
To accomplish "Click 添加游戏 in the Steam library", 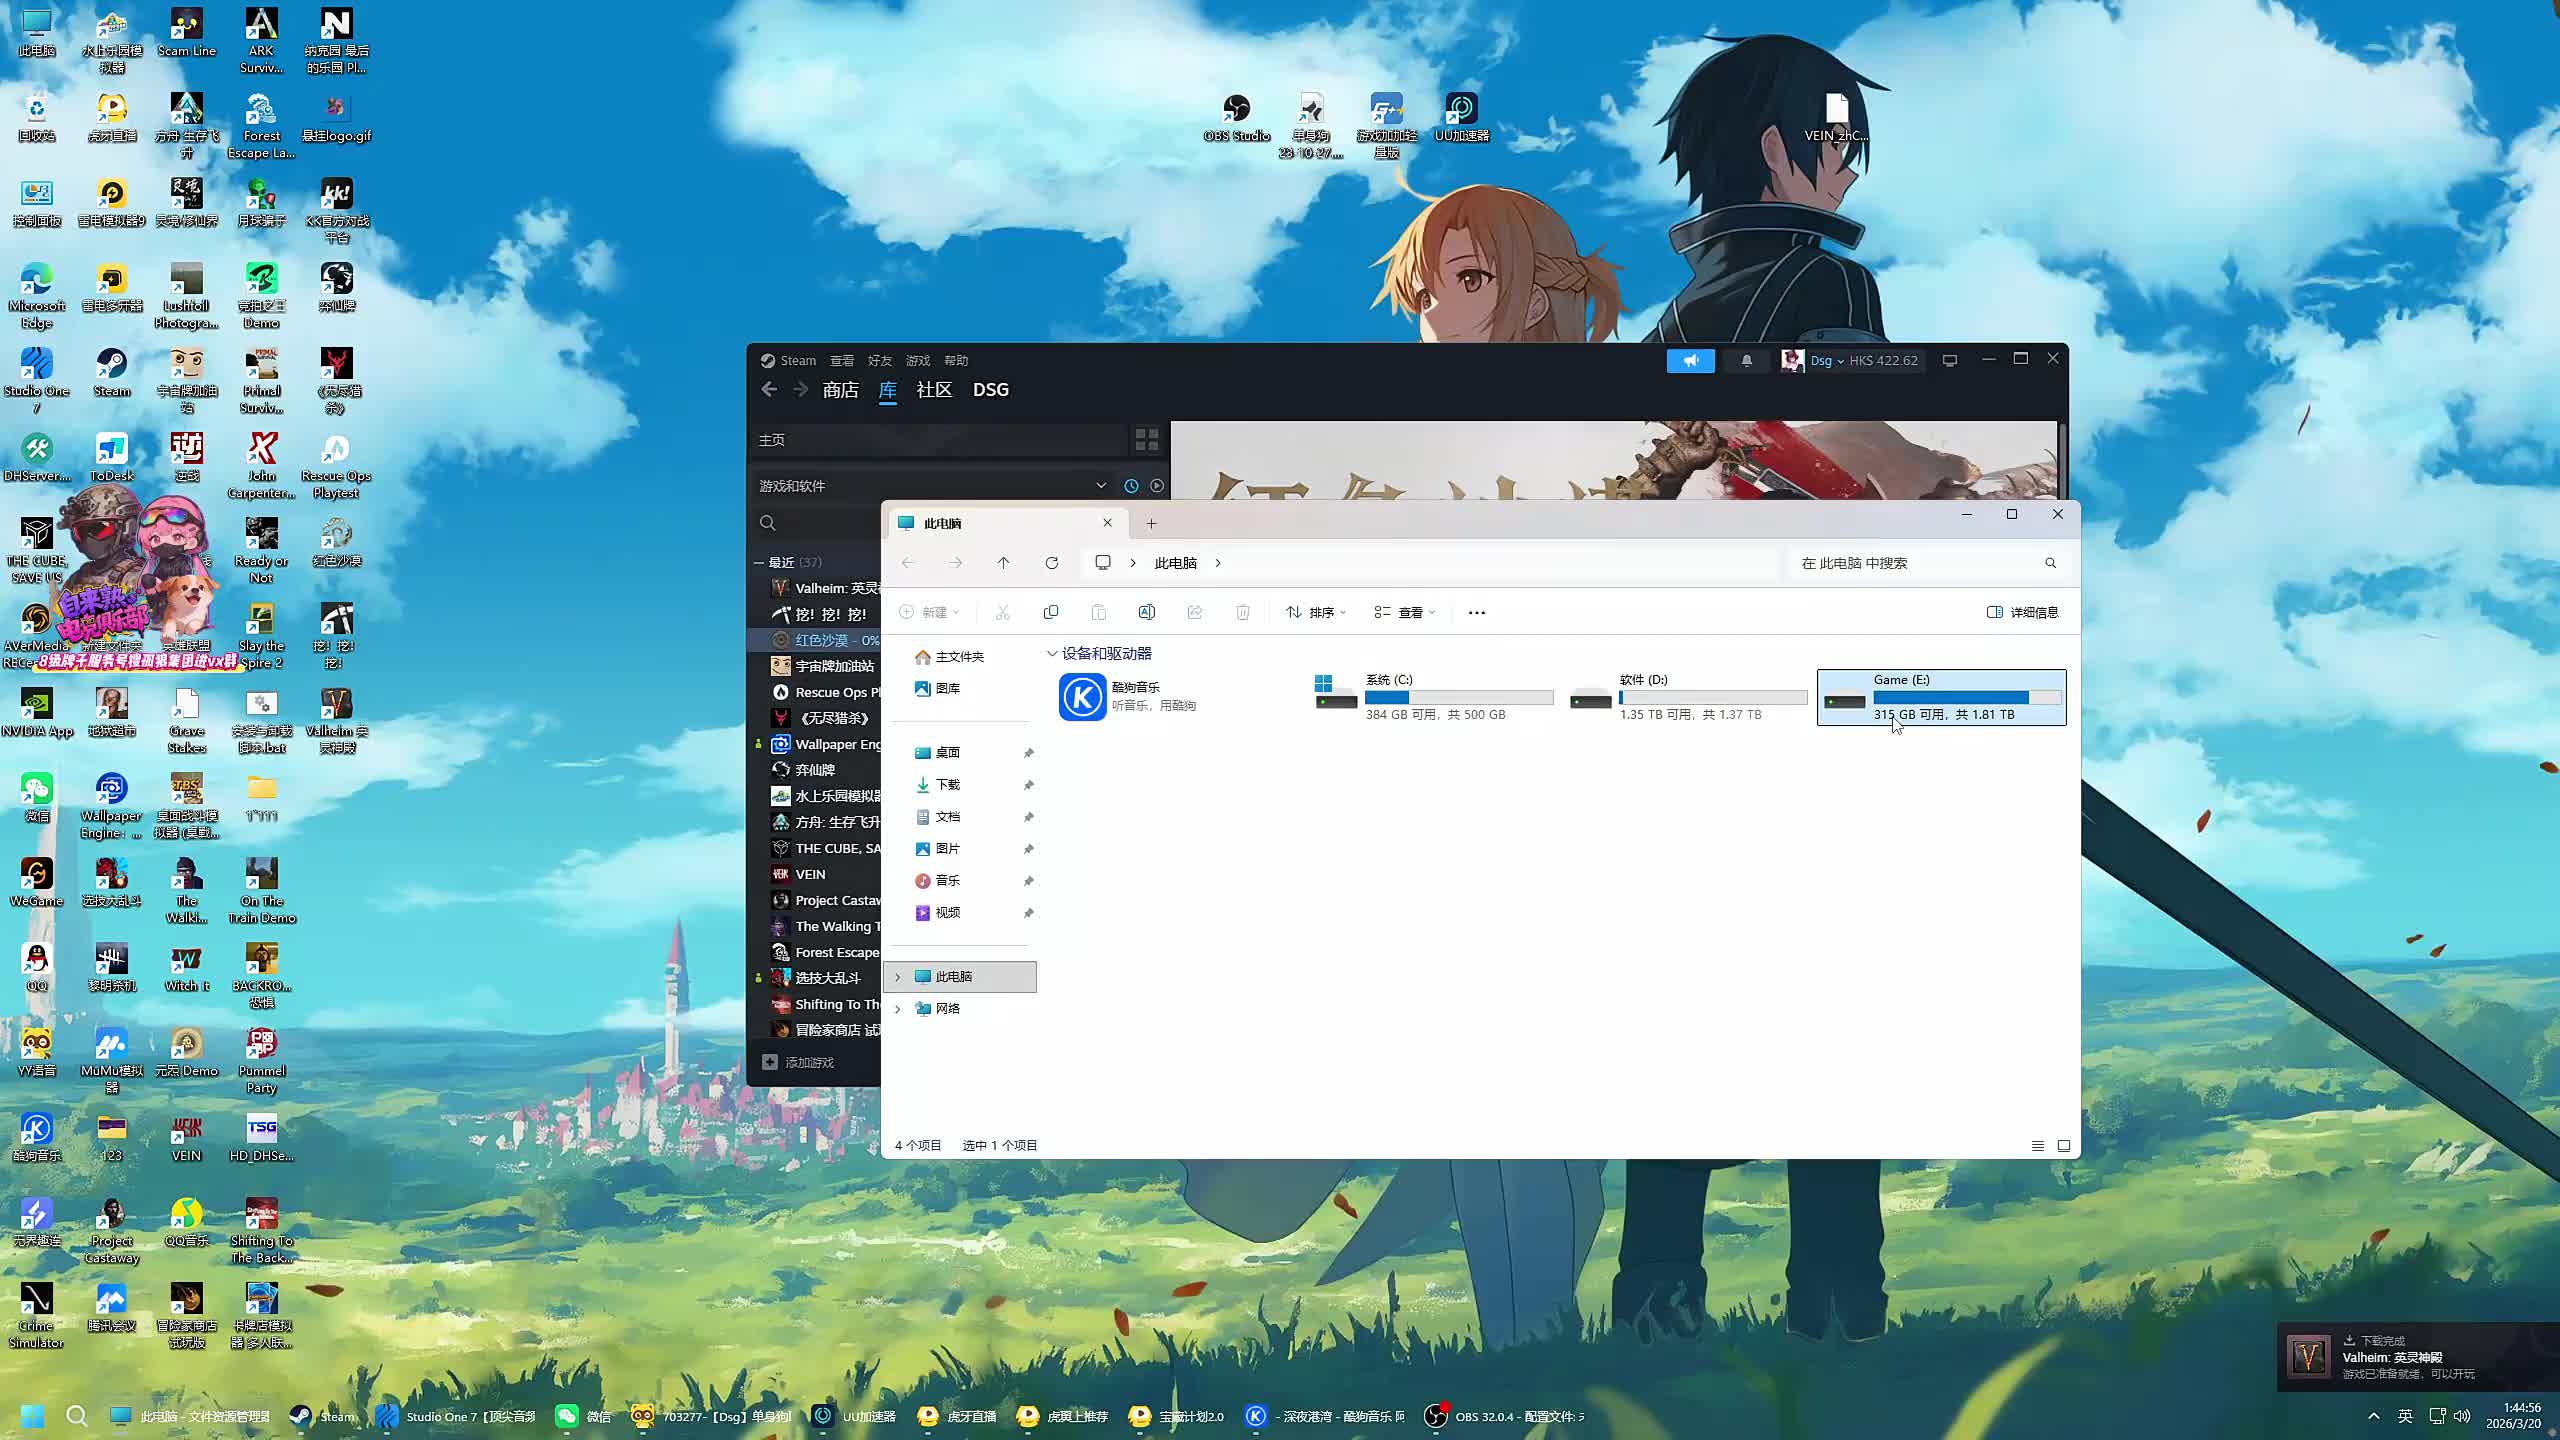I will click(808, 1062).
